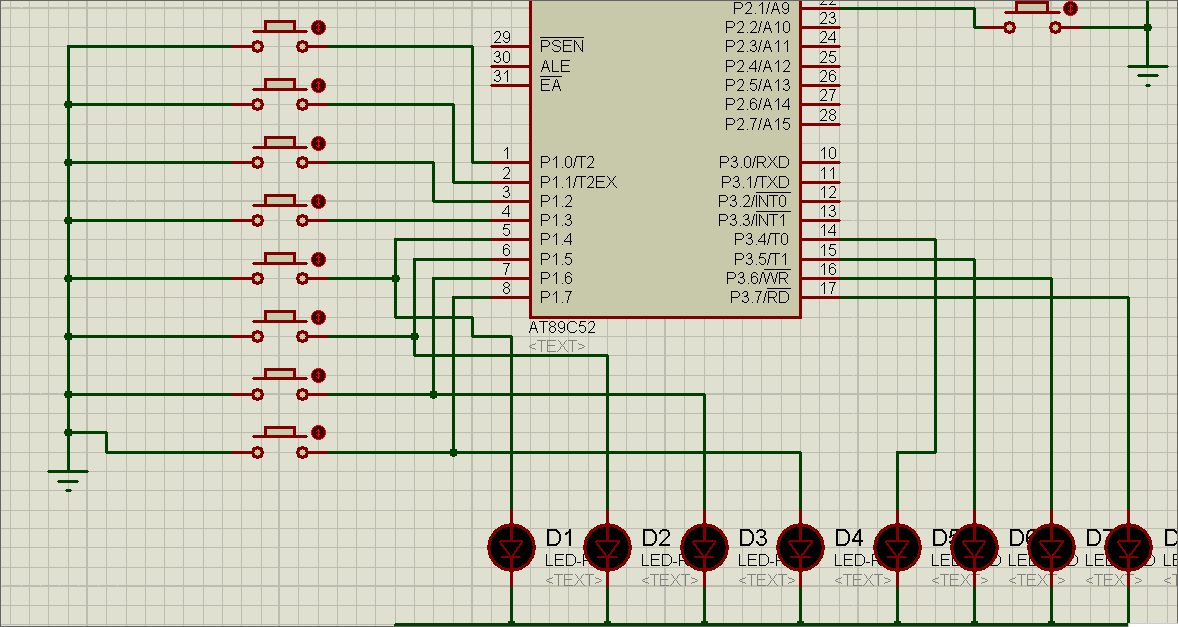
Task: Click the P2.2/A10 pin label
Action: tap(758, 27)
